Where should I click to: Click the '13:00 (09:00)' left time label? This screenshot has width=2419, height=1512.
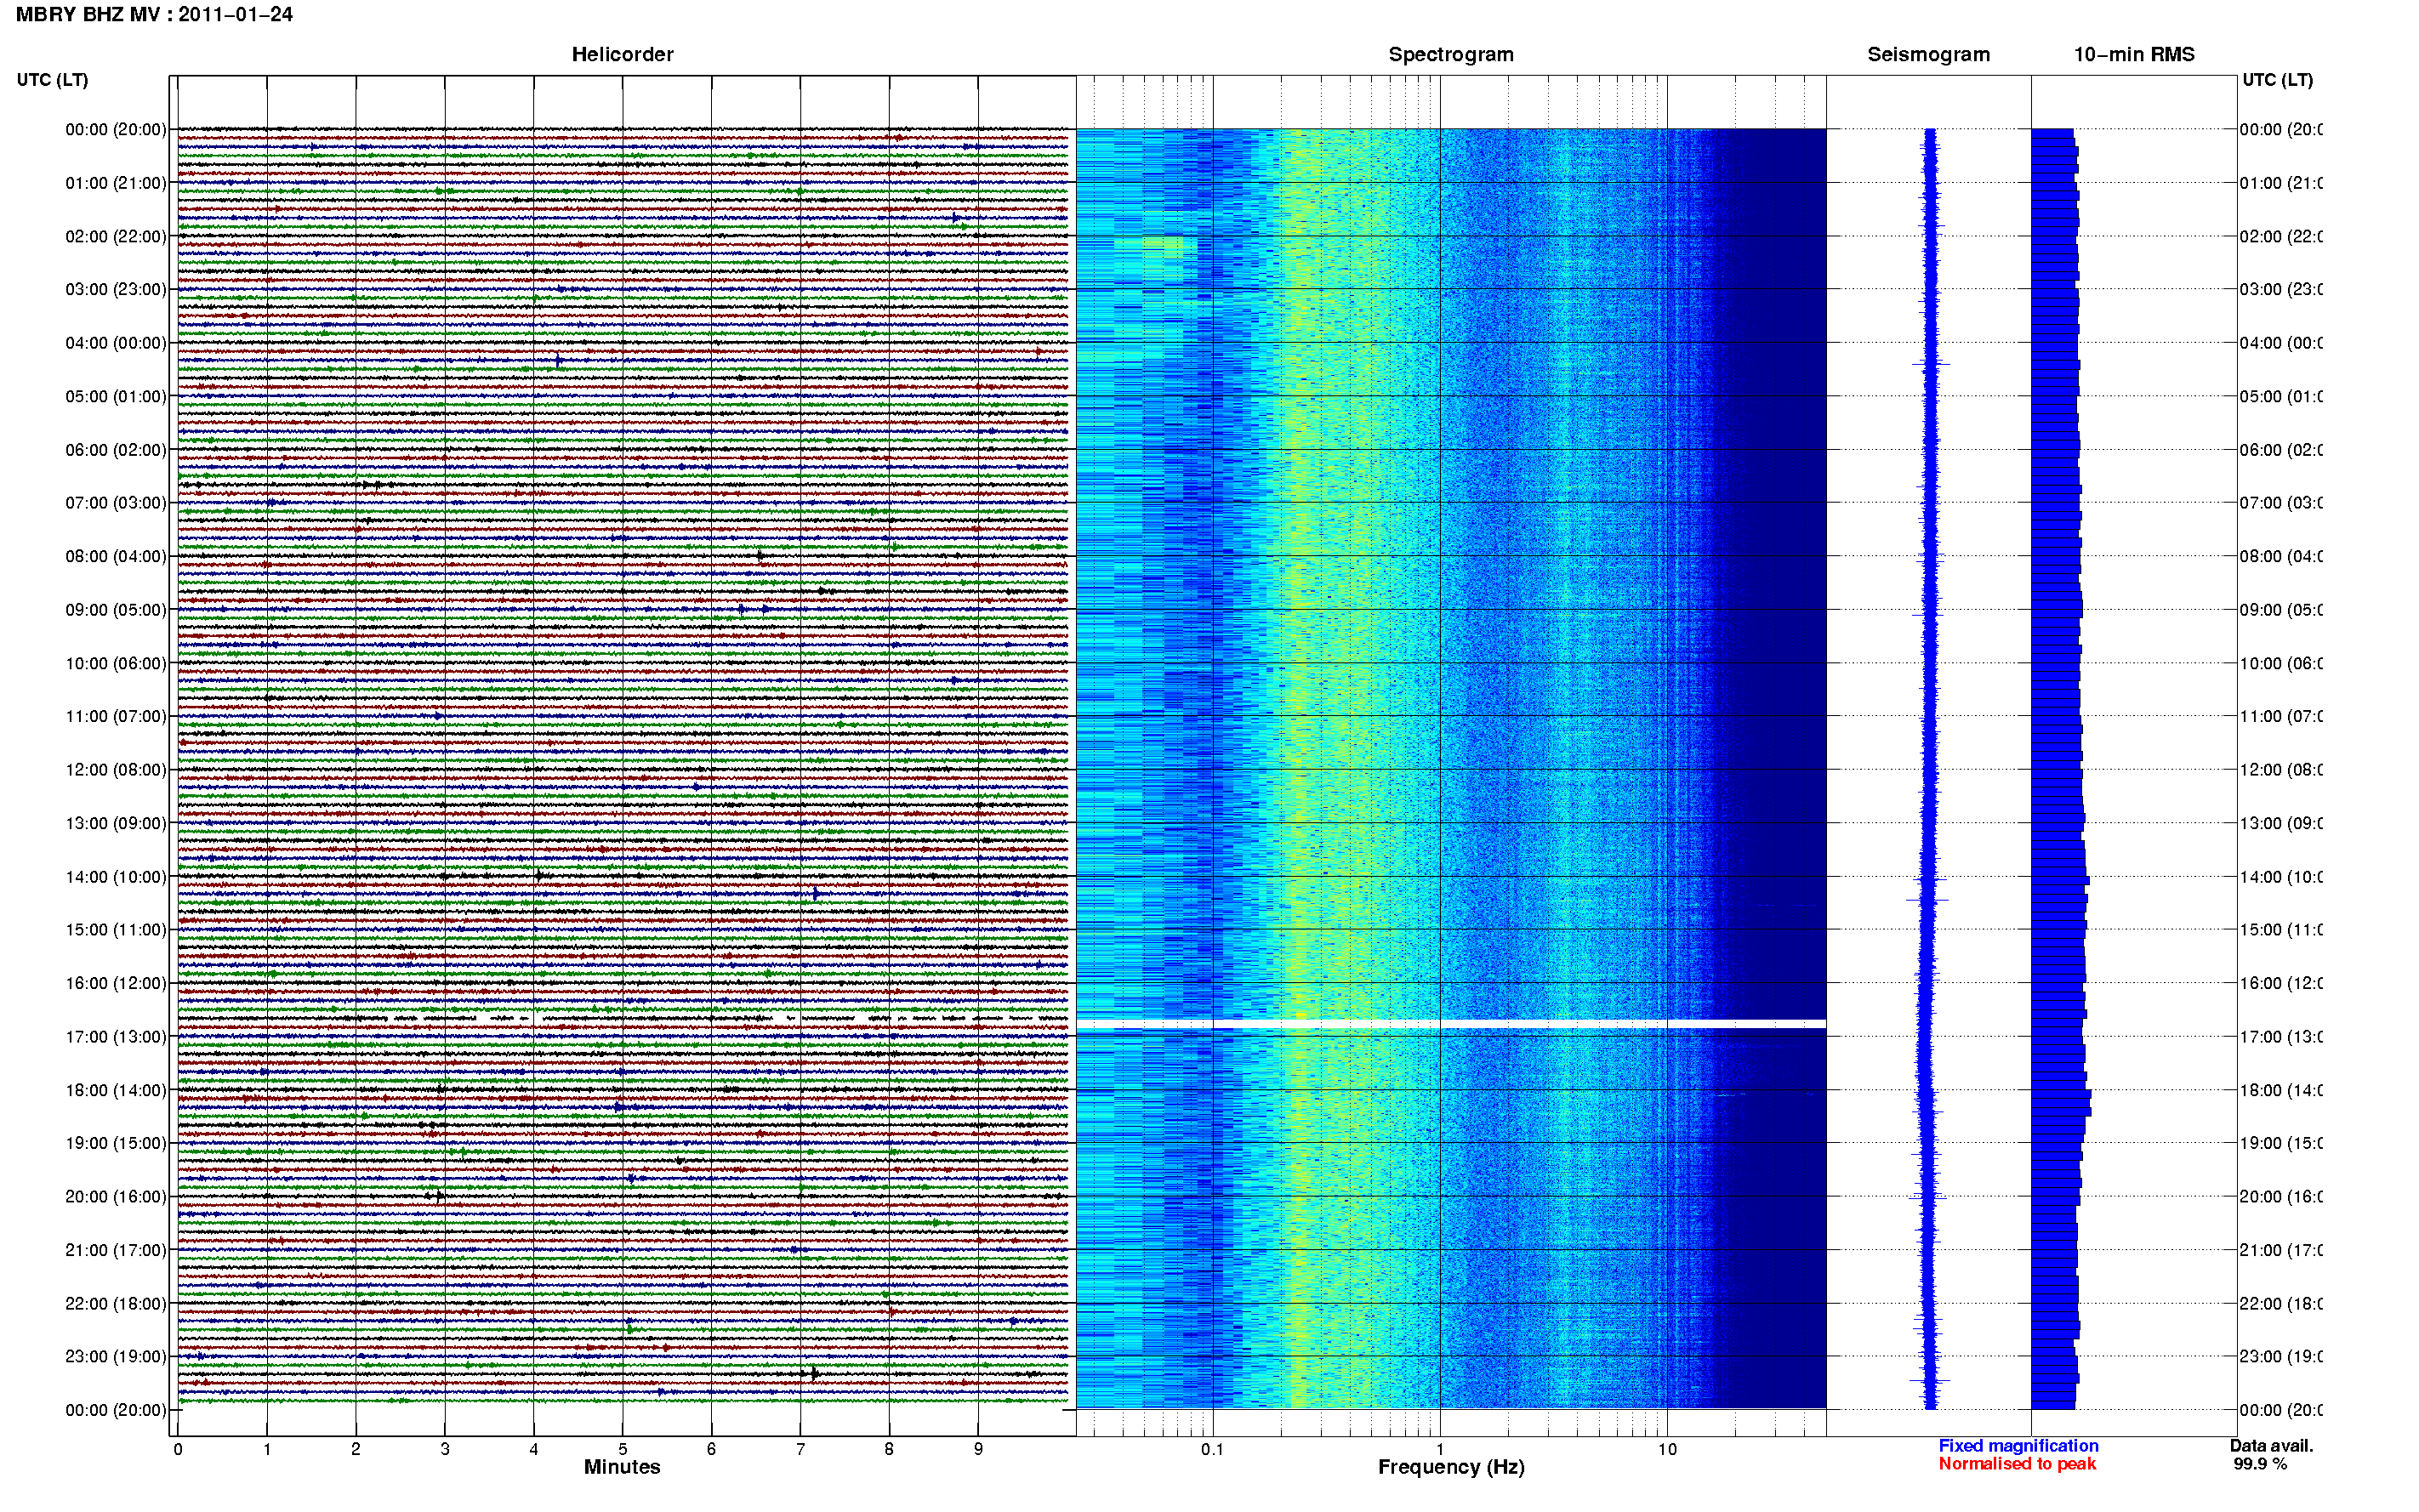point(116,823)
